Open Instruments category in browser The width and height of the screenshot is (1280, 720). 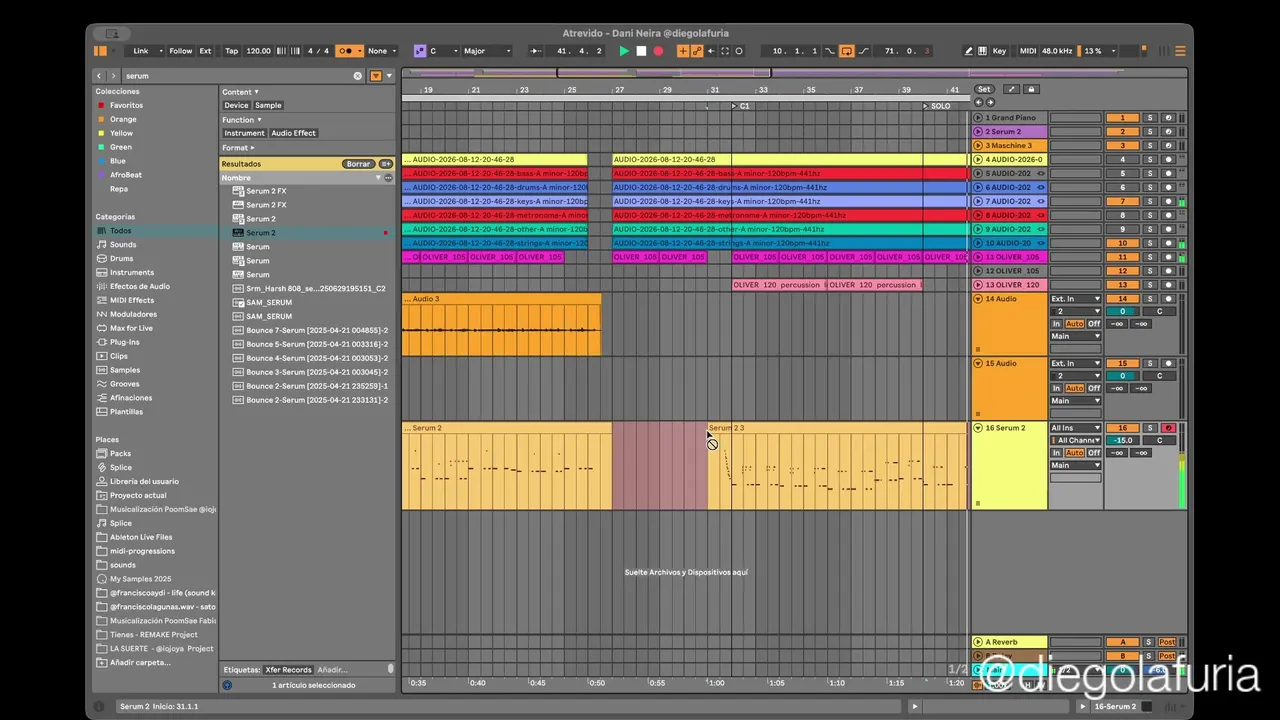pyautogui.click(x=132, y=272)
